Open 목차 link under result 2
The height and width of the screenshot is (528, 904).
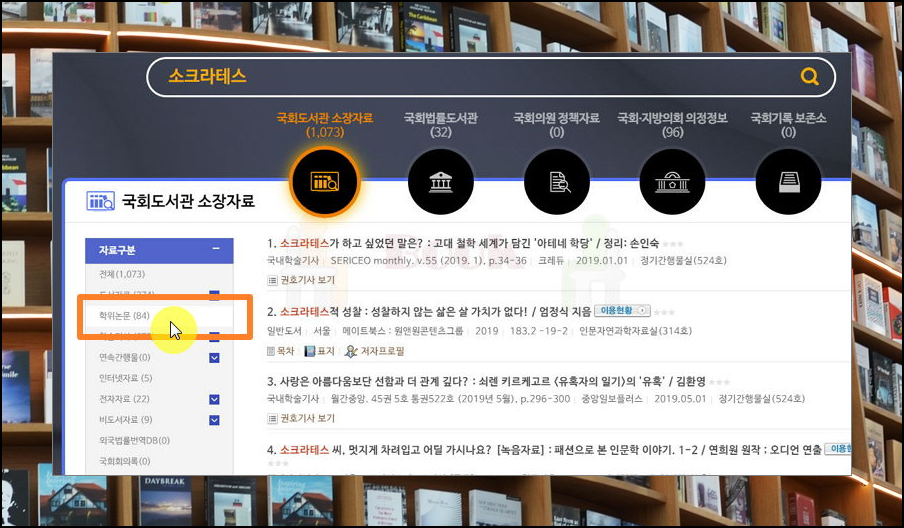[x=285, y=351]
